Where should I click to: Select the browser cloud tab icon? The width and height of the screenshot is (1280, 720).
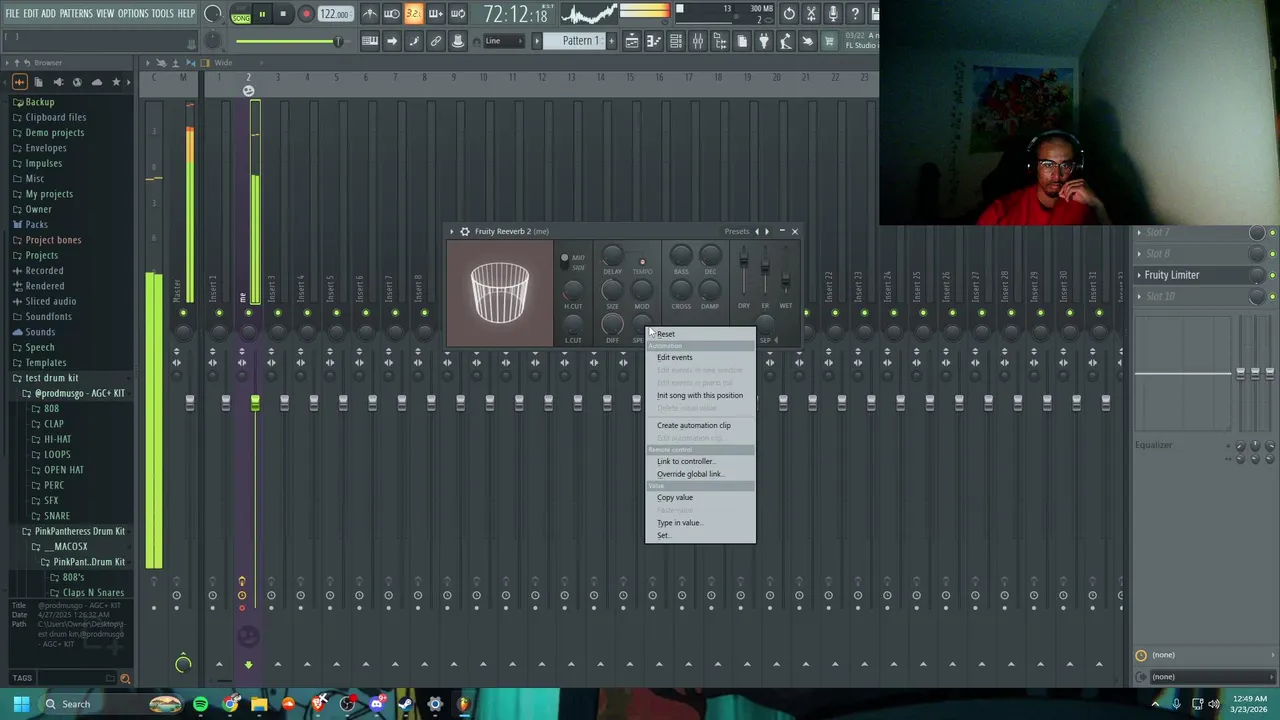point(97,82)
